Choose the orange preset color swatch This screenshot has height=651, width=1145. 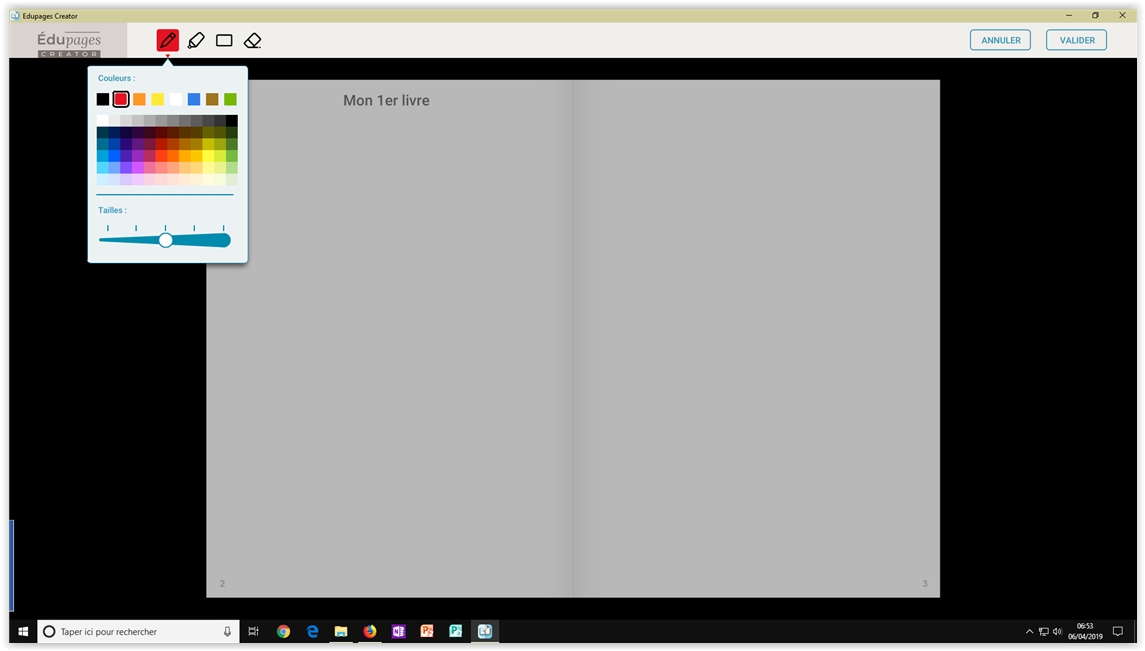pos(139,99)
